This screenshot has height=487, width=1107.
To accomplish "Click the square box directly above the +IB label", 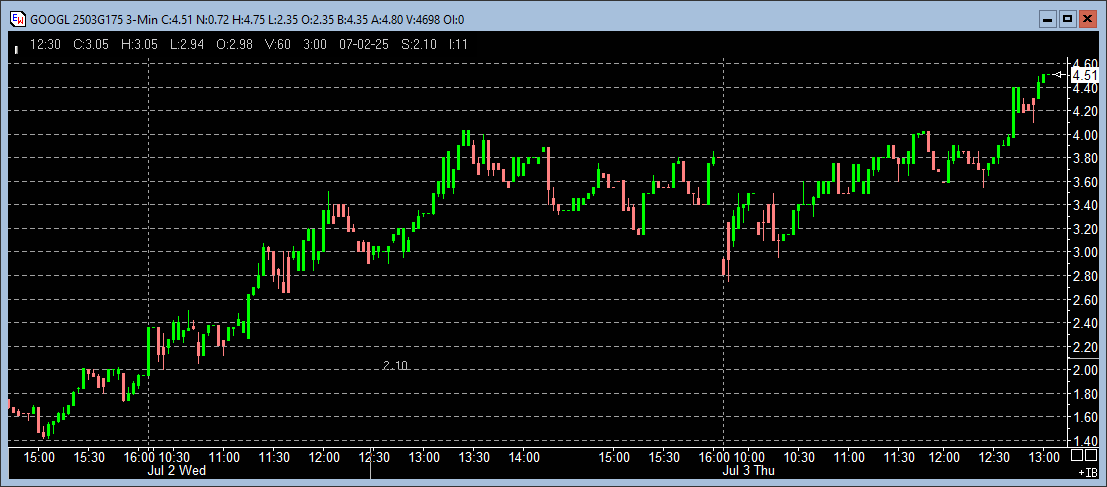I will [x=1091, y=455].
